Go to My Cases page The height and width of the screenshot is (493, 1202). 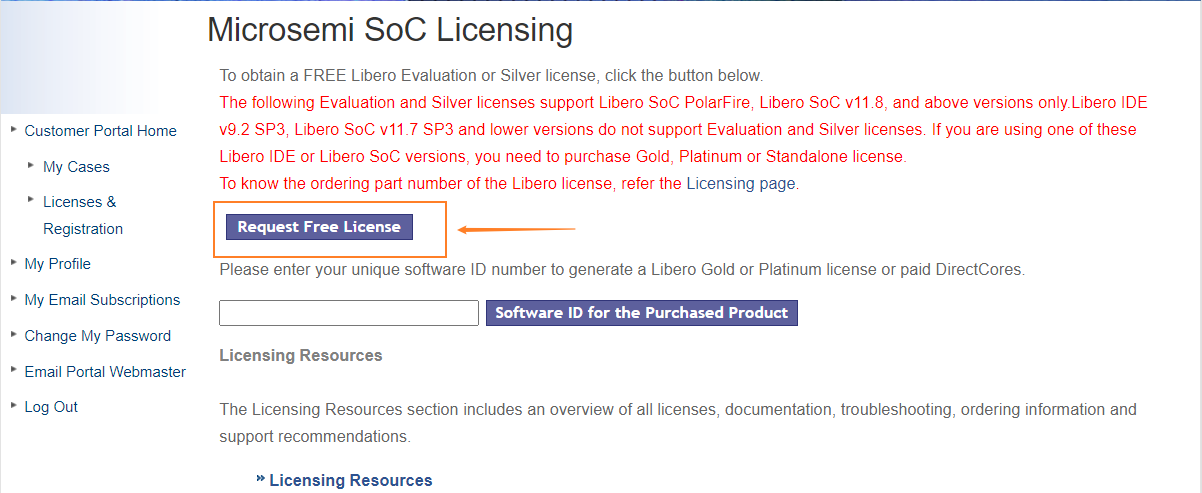tap(76, 167)
